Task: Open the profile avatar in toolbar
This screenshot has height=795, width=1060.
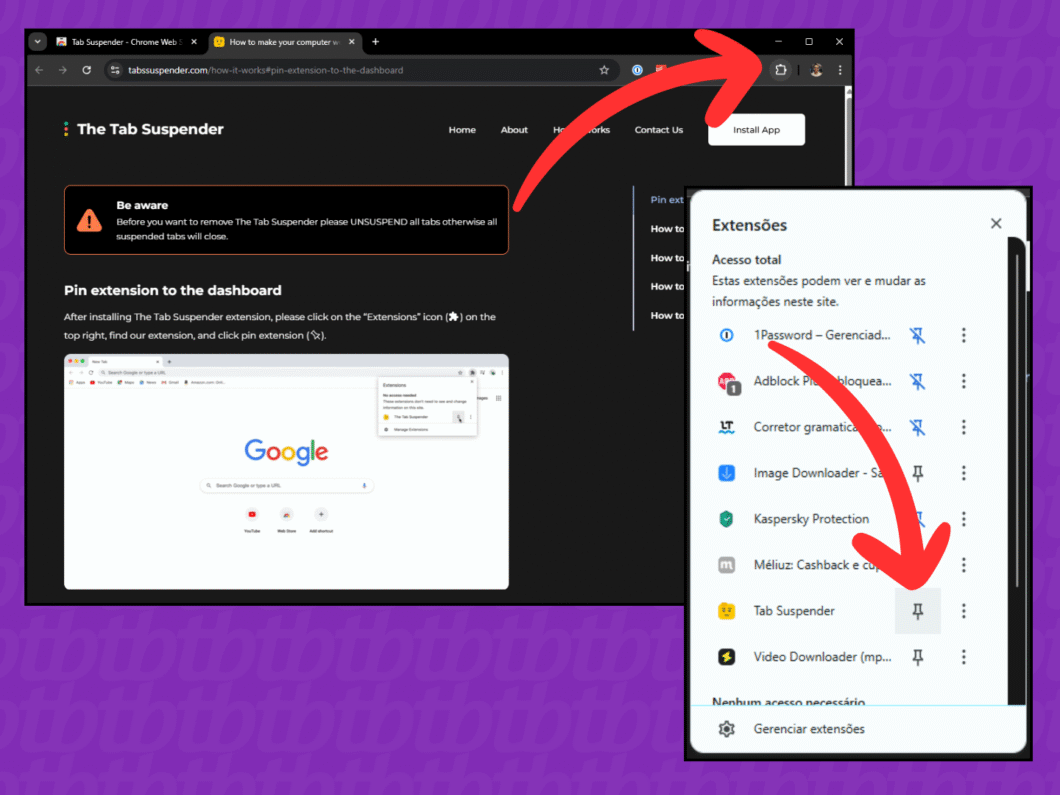Action: 817,70
